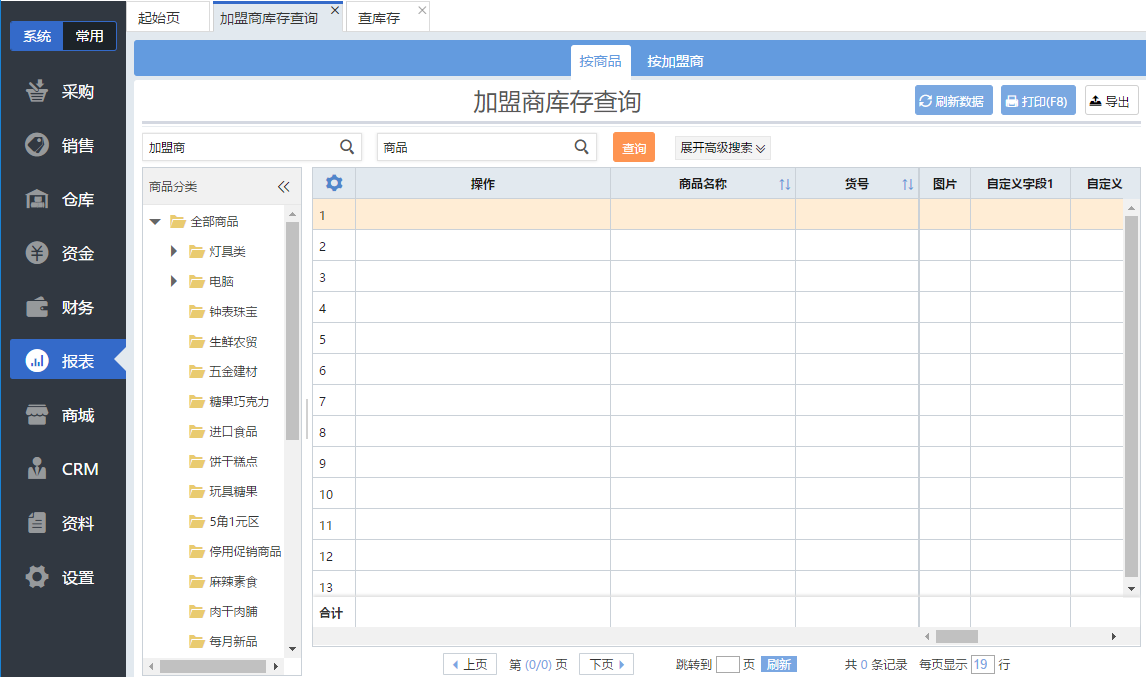1146x677 pixels.
Task: Click the 刷新数据 button
Action: pos(953,101)
